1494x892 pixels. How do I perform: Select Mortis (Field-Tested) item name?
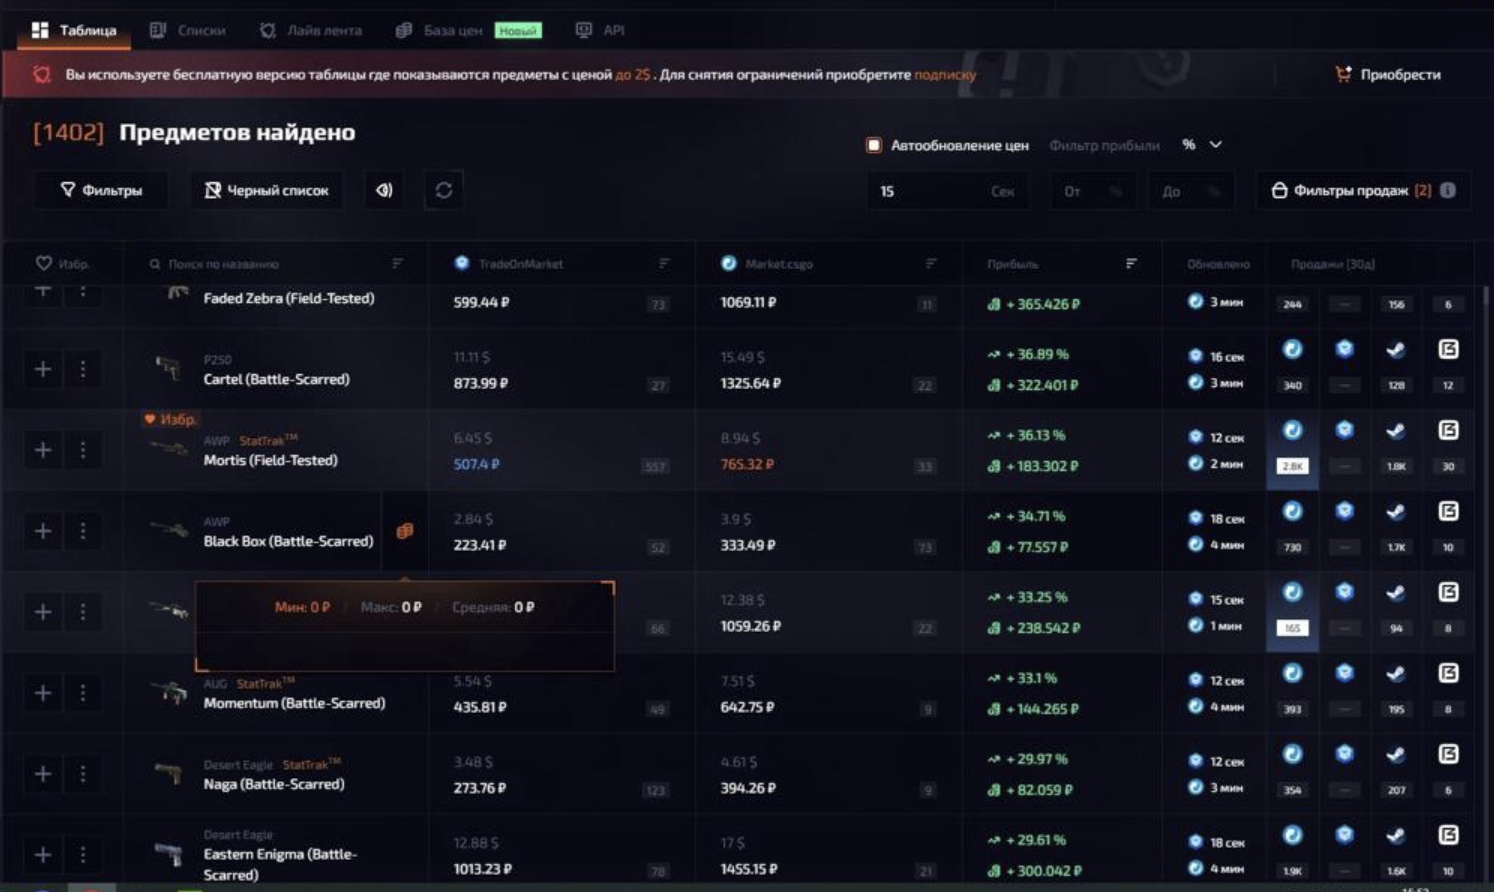click(270, 461)
